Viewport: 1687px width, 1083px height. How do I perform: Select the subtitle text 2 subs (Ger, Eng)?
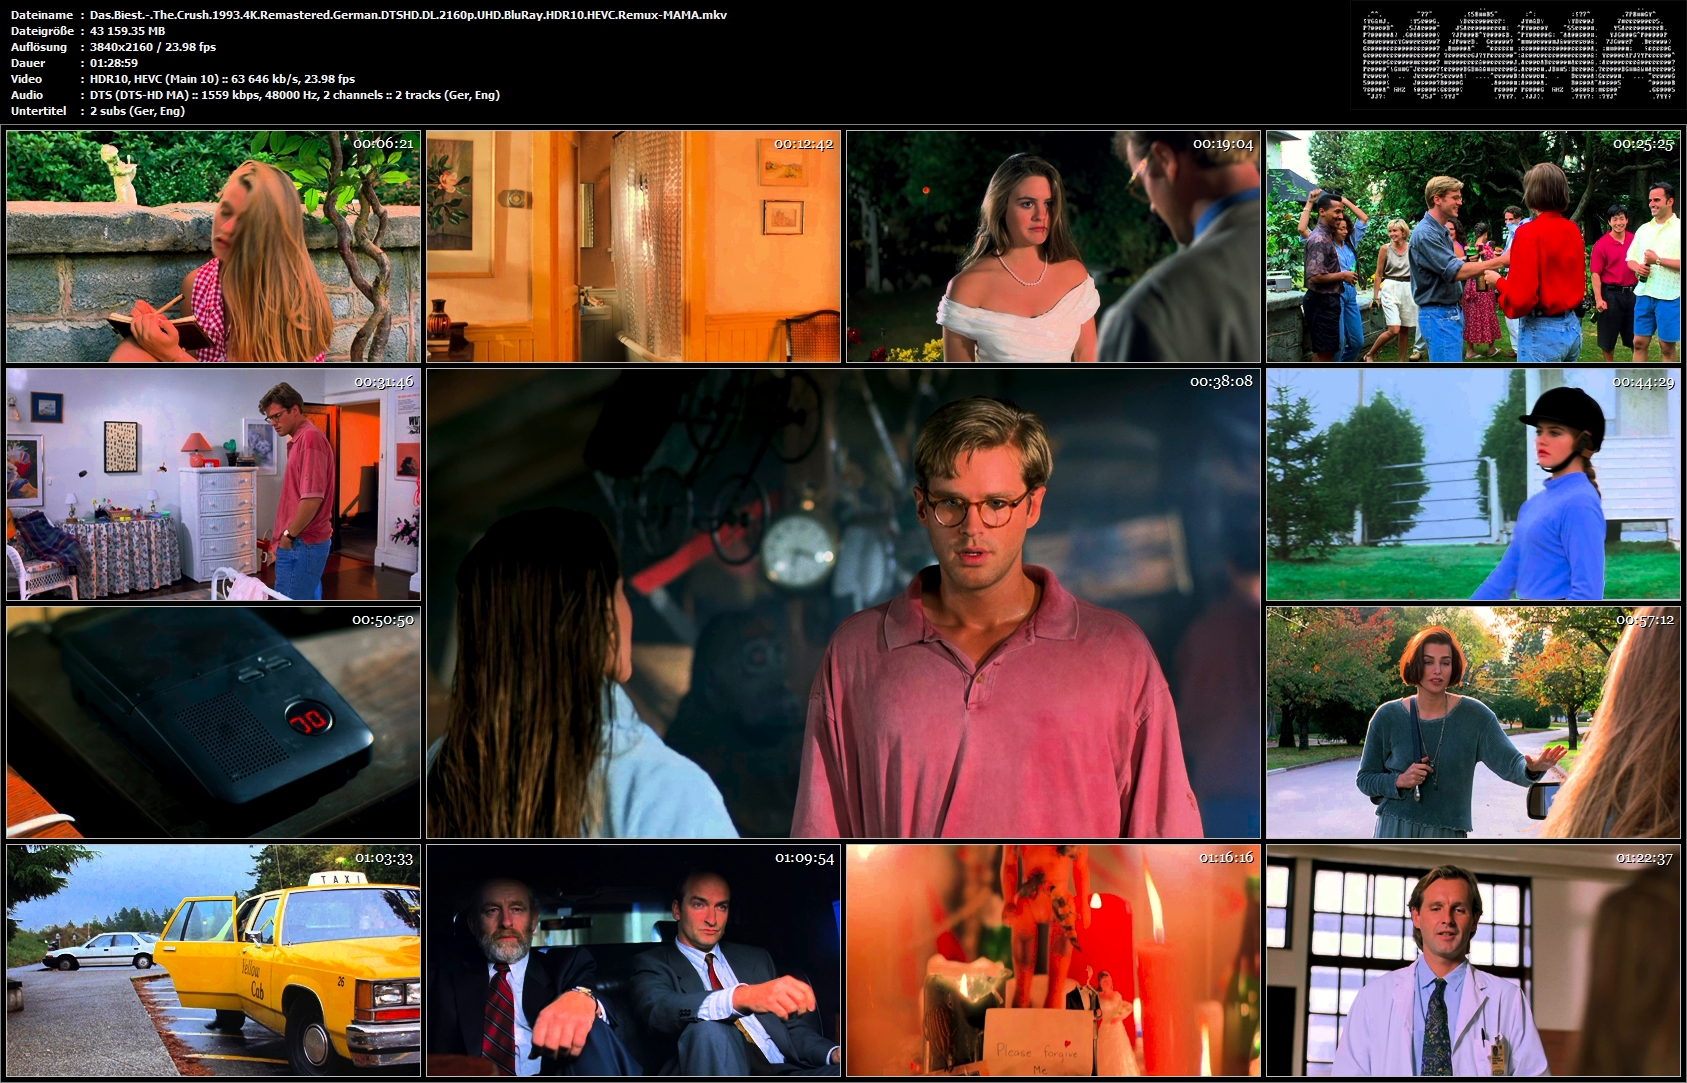(x=137, y=111)
